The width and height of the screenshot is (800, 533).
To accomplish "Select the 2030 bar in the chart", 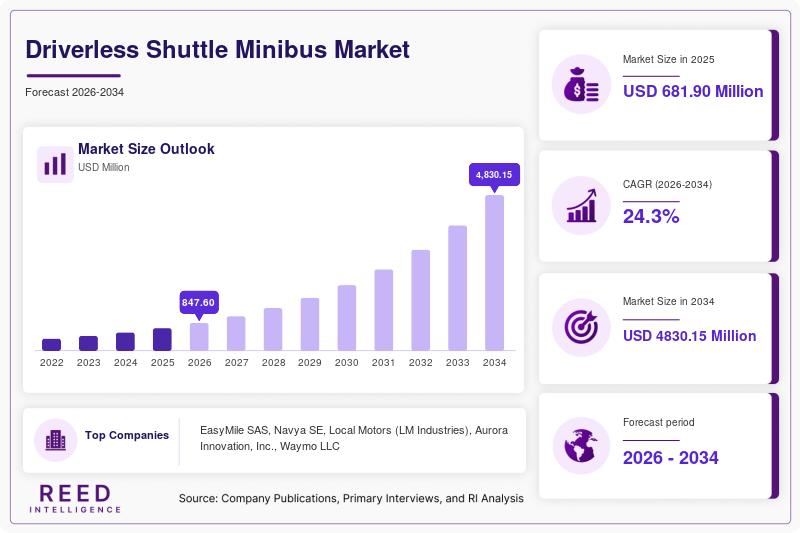I will point(347,318).
